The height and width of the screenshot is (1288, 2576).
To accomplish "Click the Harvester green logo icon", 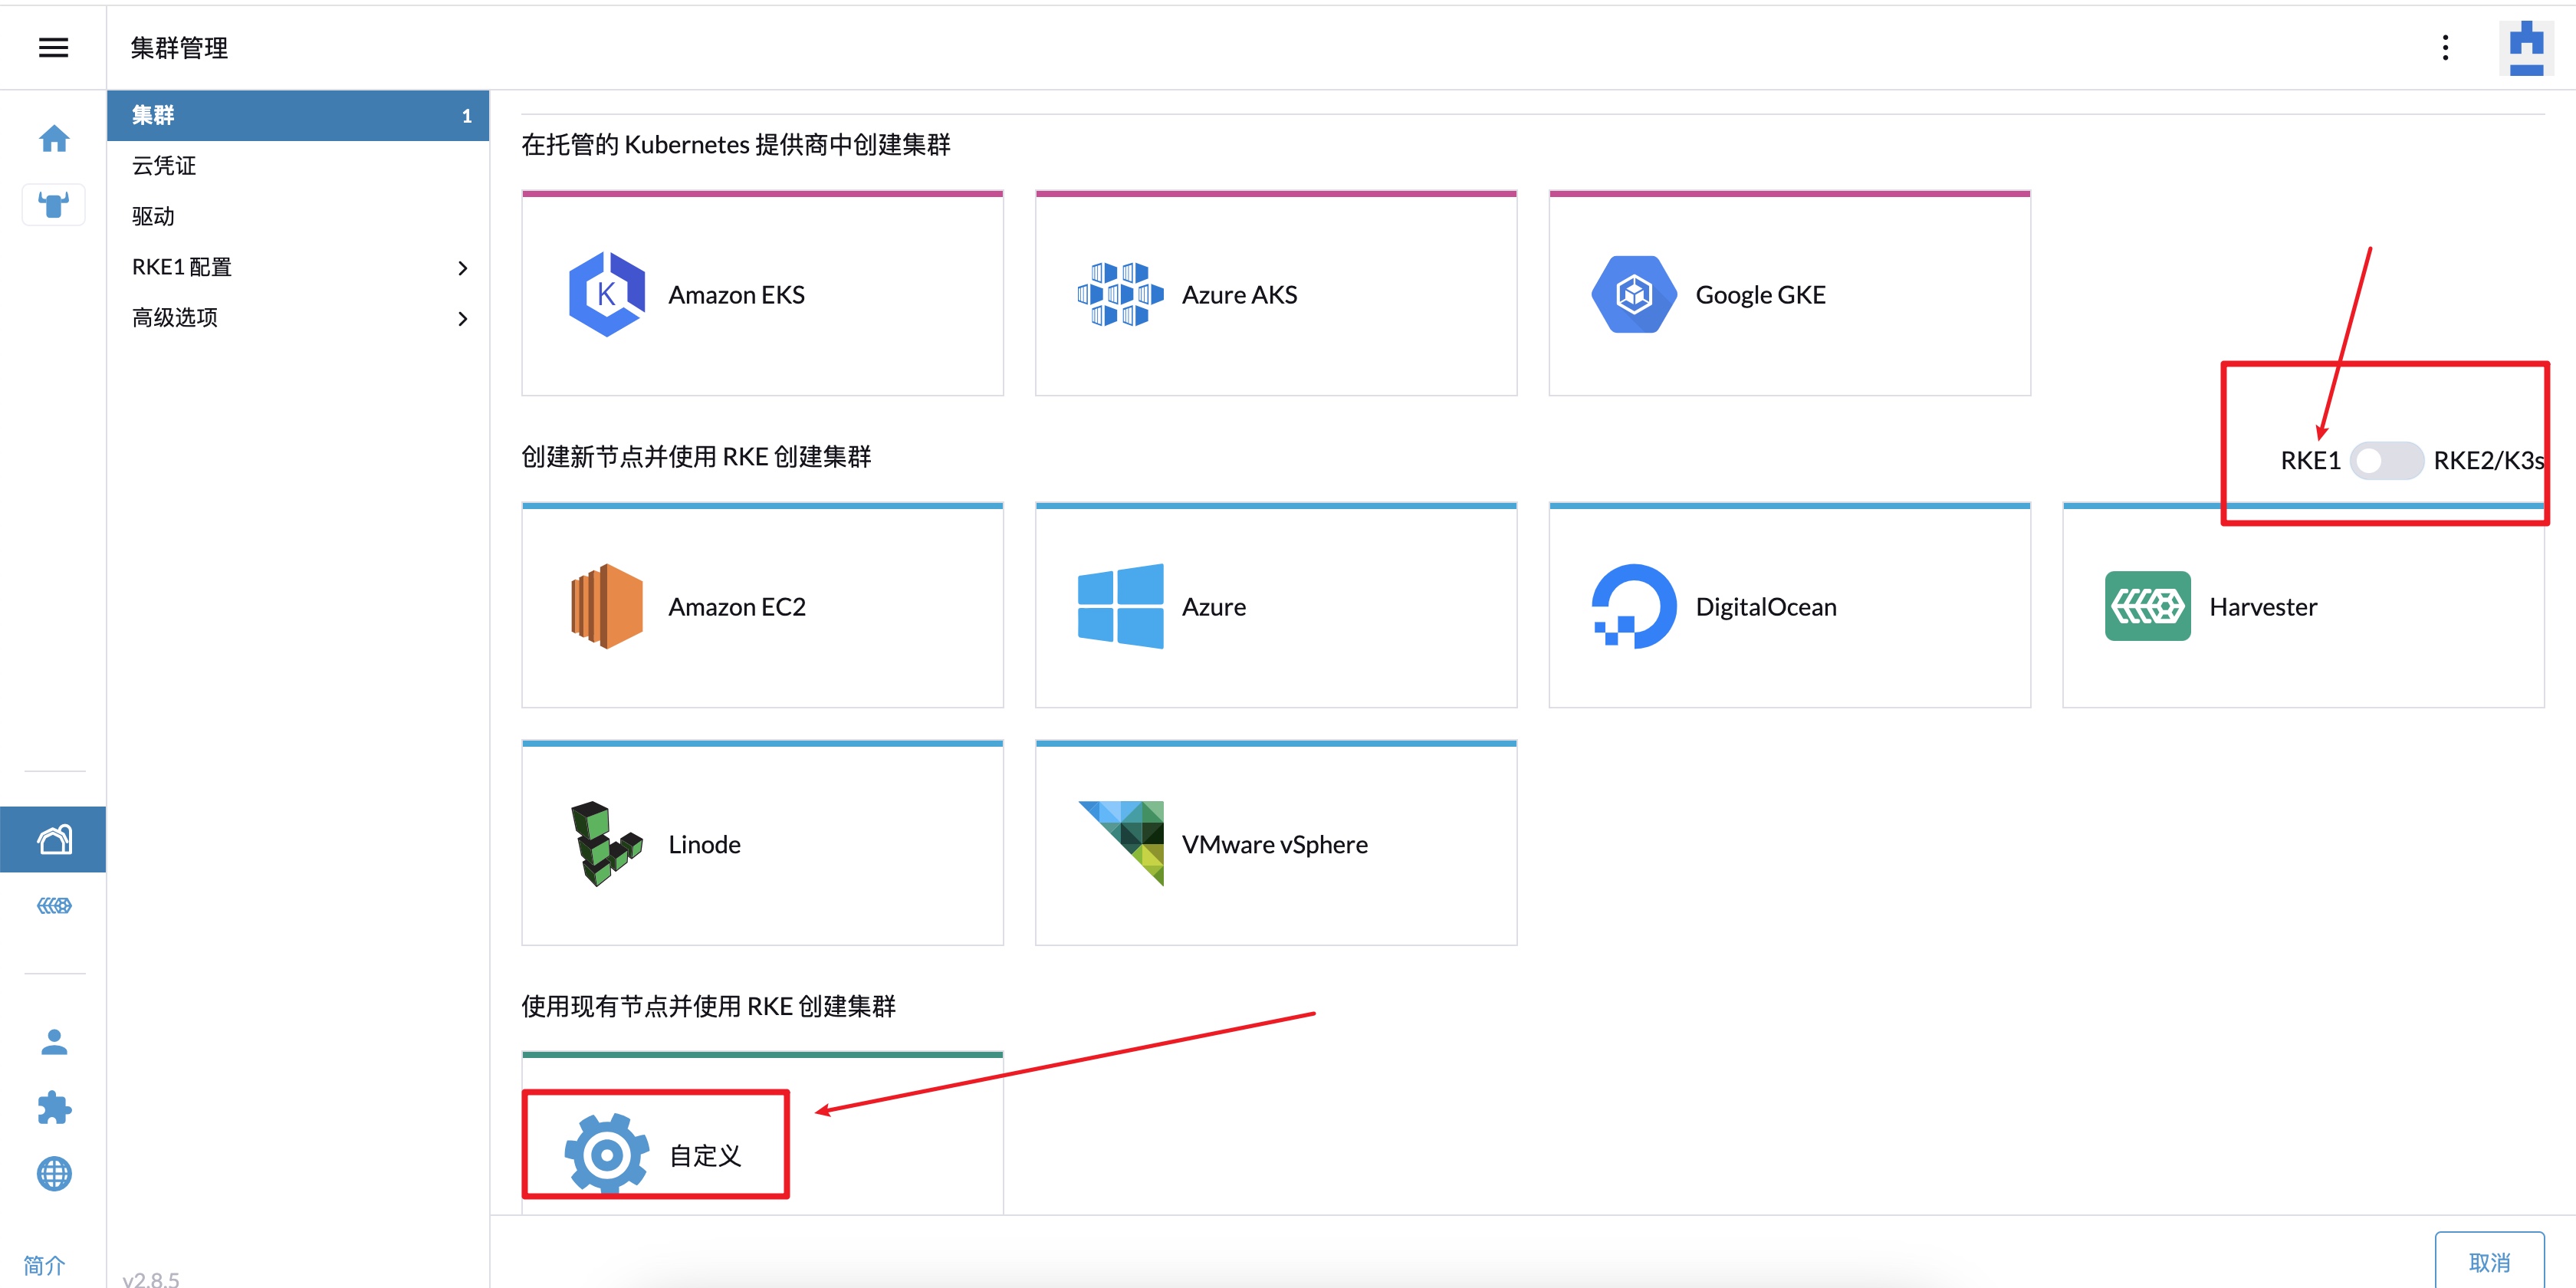I will point(2147,606).
